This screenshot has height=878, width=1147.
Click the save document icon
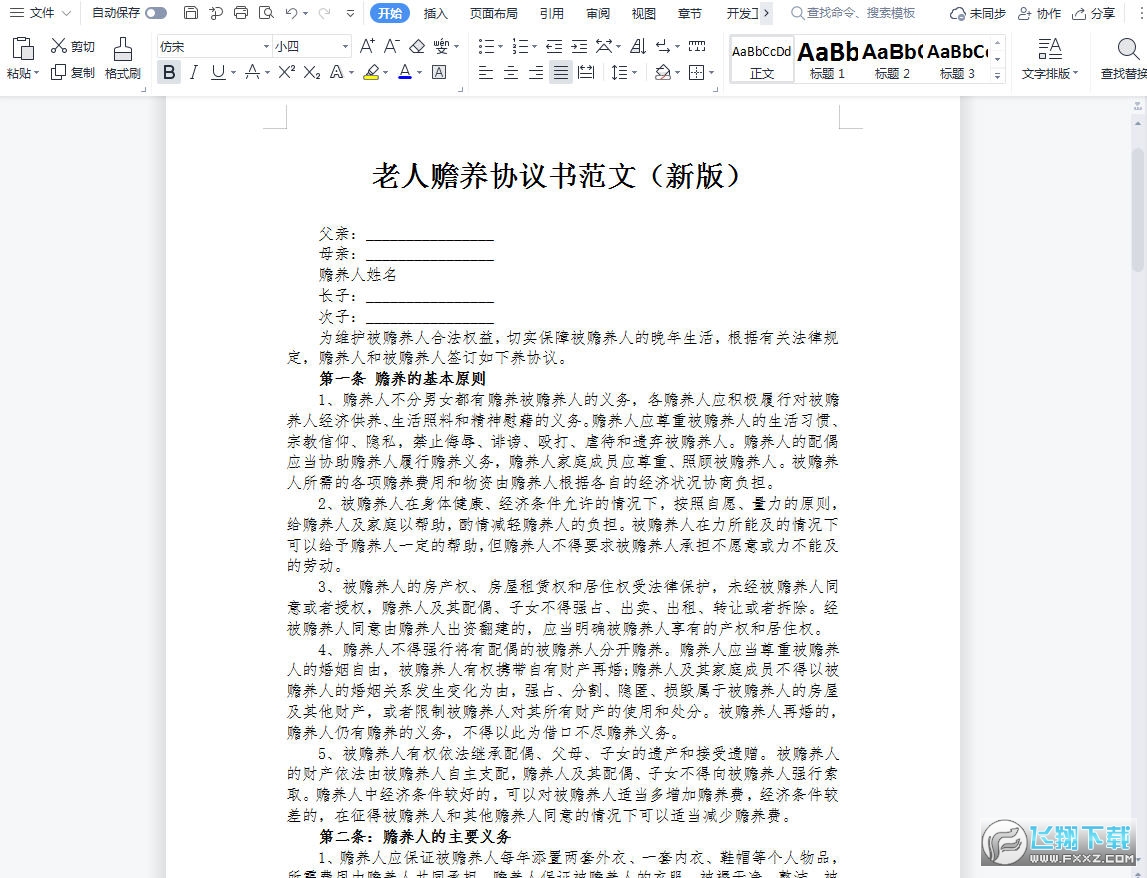(x=191, y=12)
